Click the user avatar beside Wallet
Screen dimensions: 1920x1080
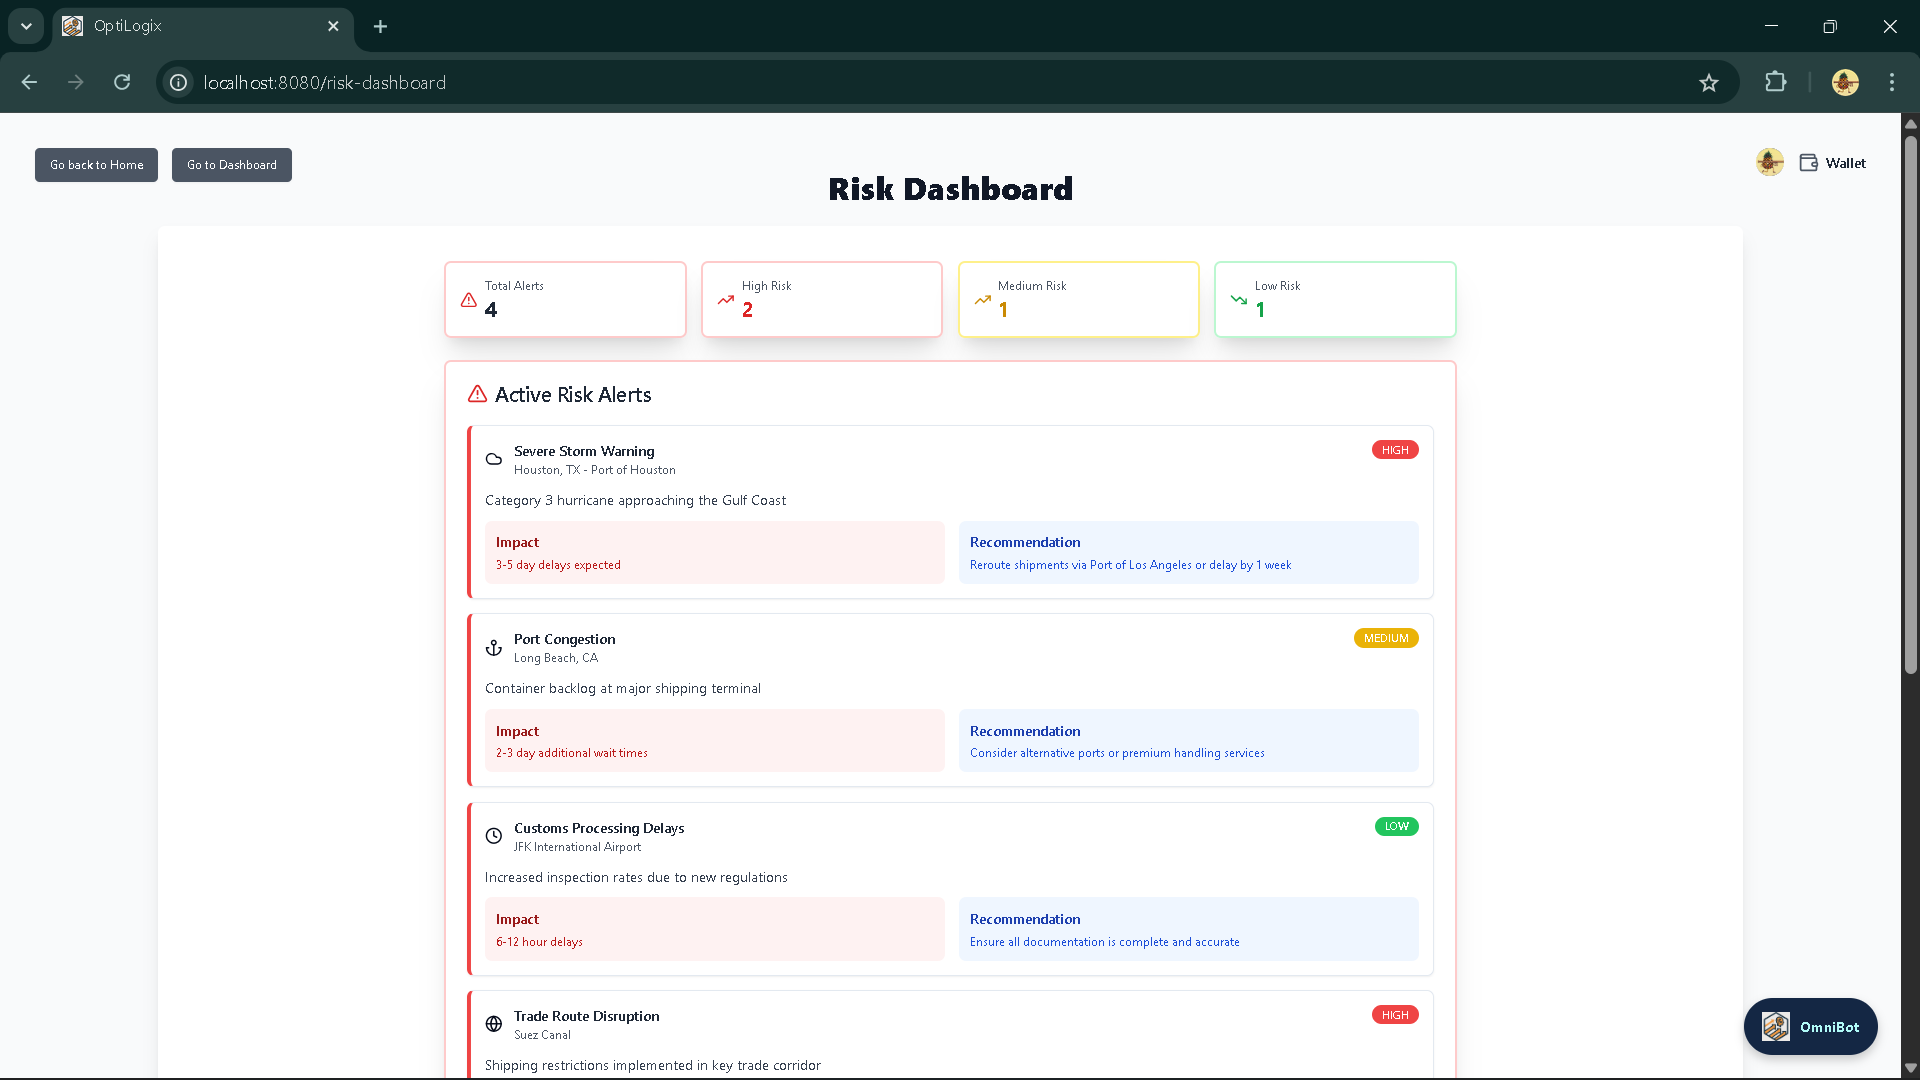pos(1769,162)
